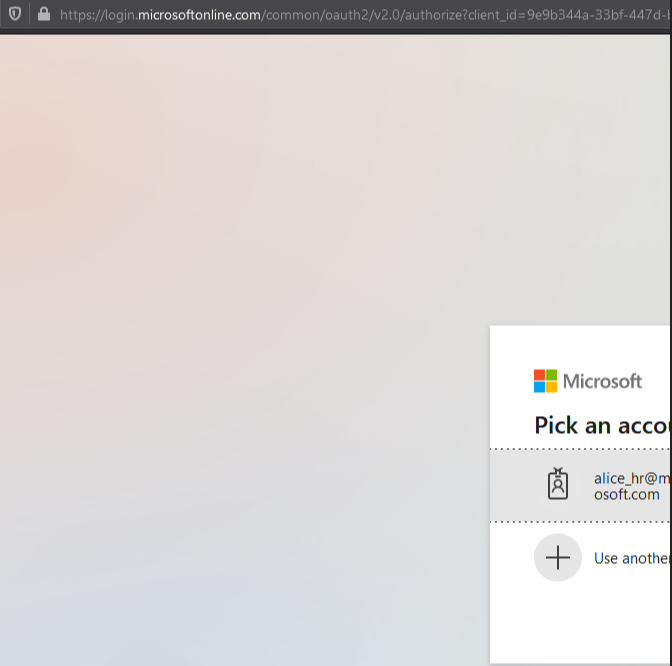
Task: Click the ID badge icon for alice_hr
Action: point(558,485)
